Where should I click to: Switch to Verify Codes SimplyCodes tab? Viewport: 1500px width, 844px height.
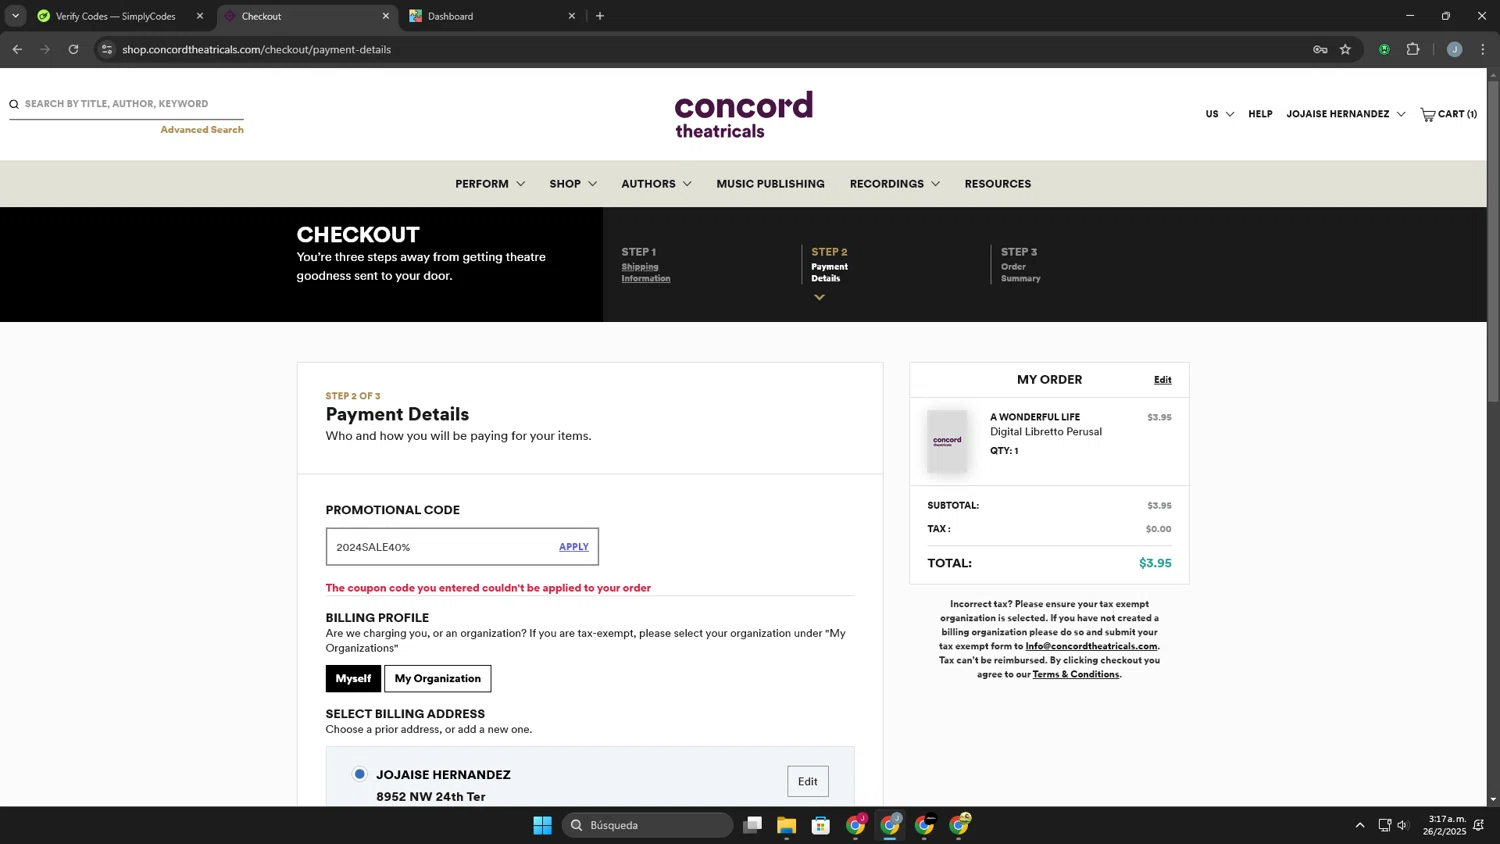tap(115, 16)
